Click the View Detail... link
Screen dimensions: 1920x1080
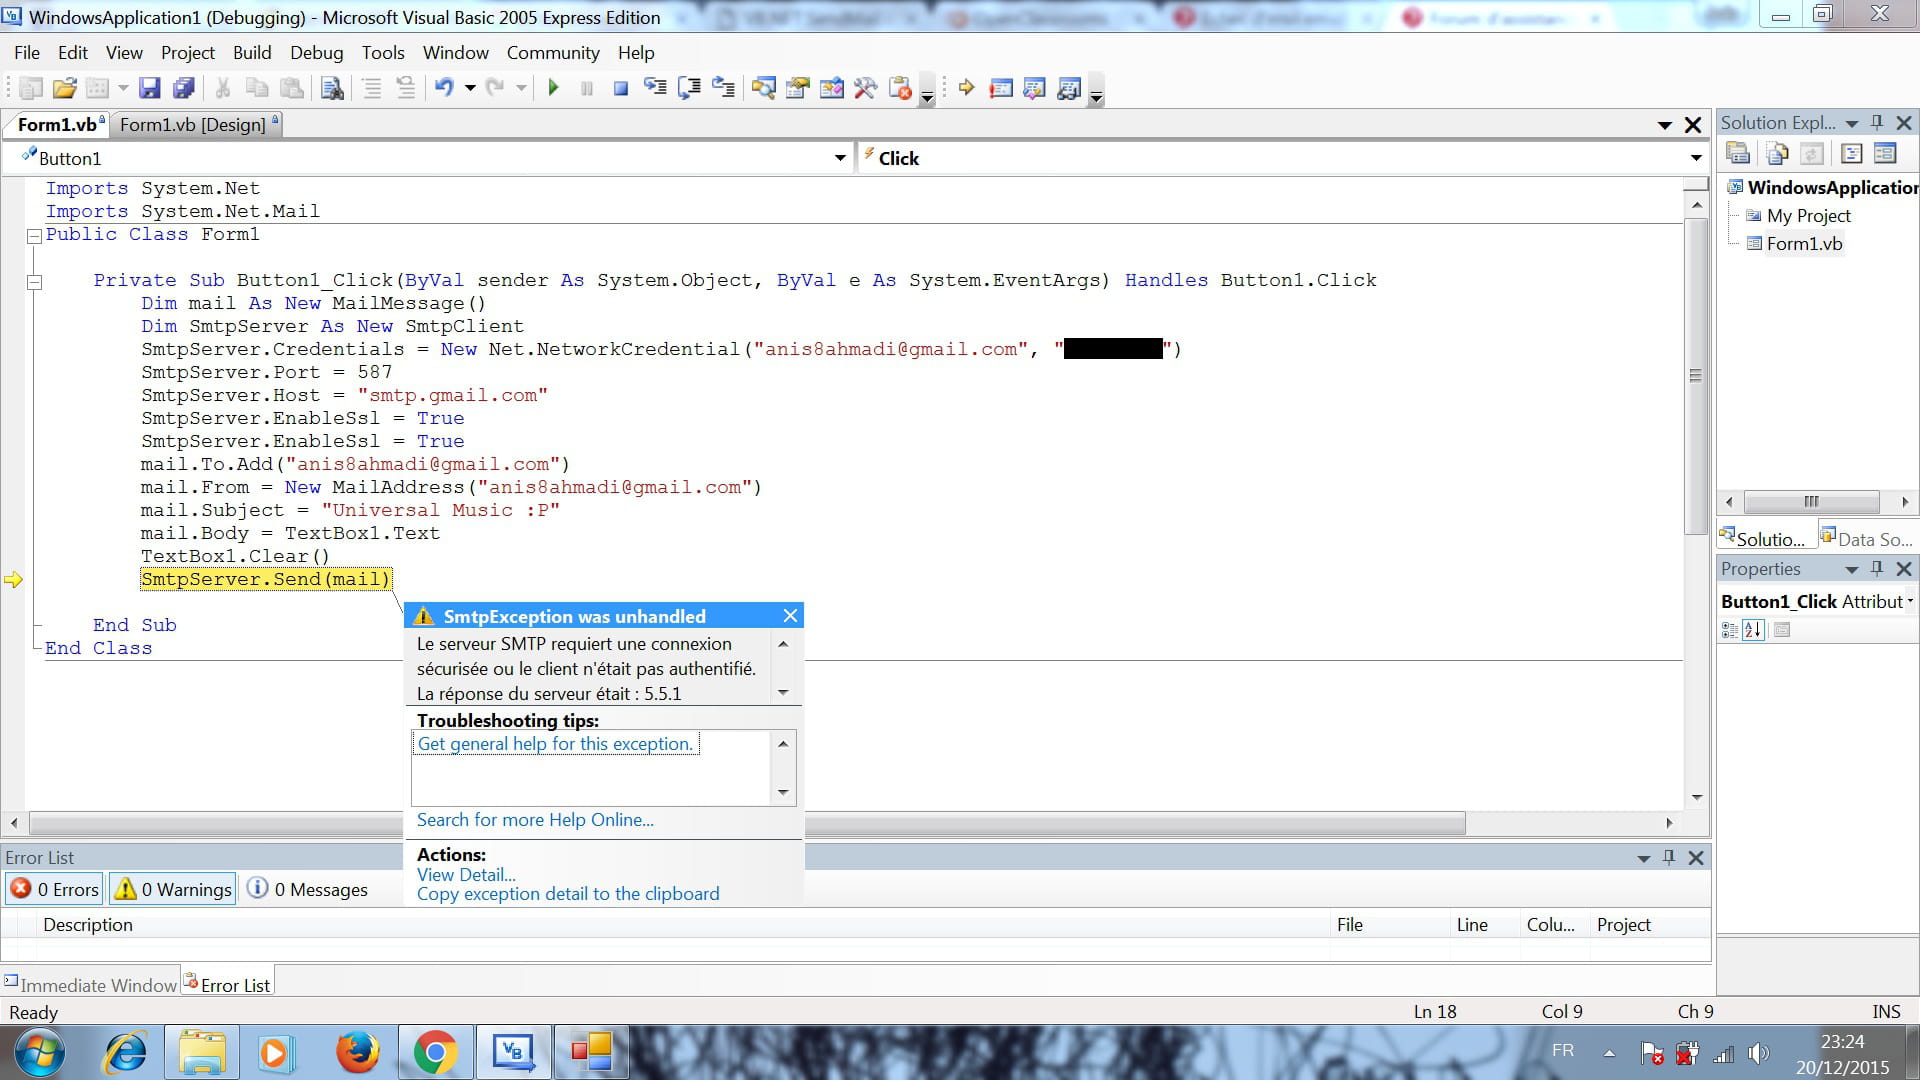[466, 874]
